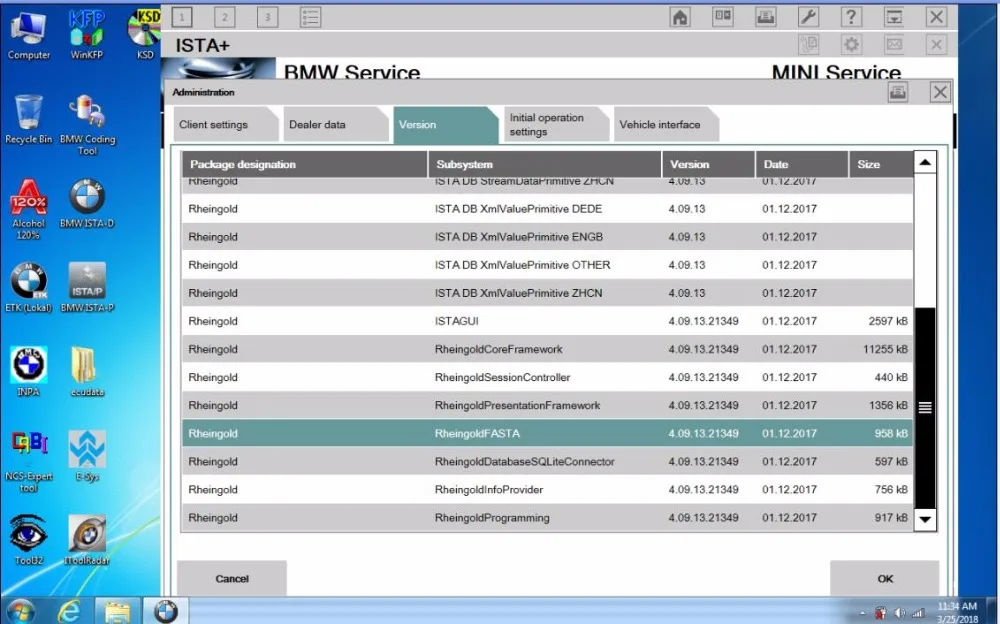Select the Version tab
This screenshot has width=1000, height=624.
[x=445, y=124]
